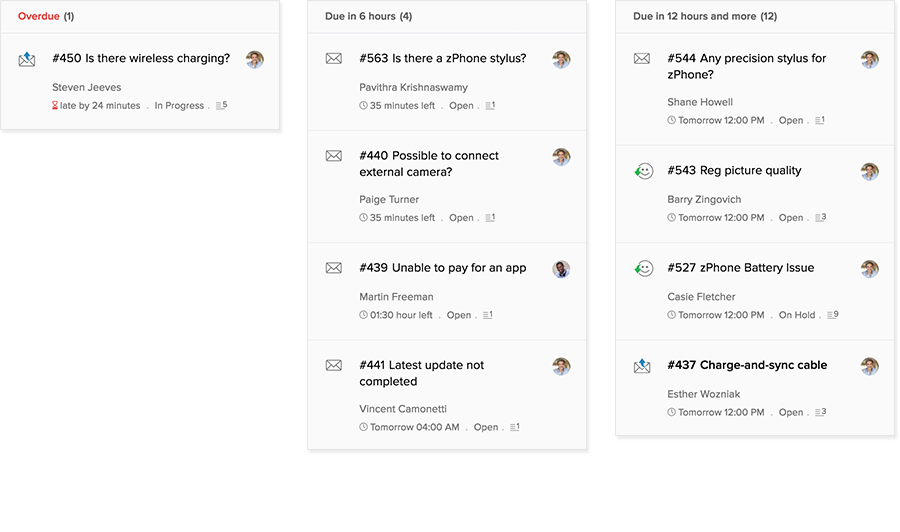Viewport: 900px width, 532px height.
Task: Click the assignee avatar on ticket #450
Action: 255,60
